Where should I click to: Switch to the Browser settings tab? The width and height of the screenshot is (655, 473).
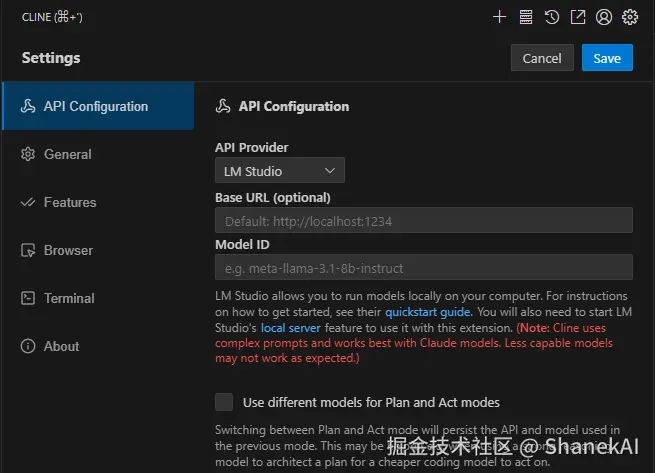(x=98, y=250)
